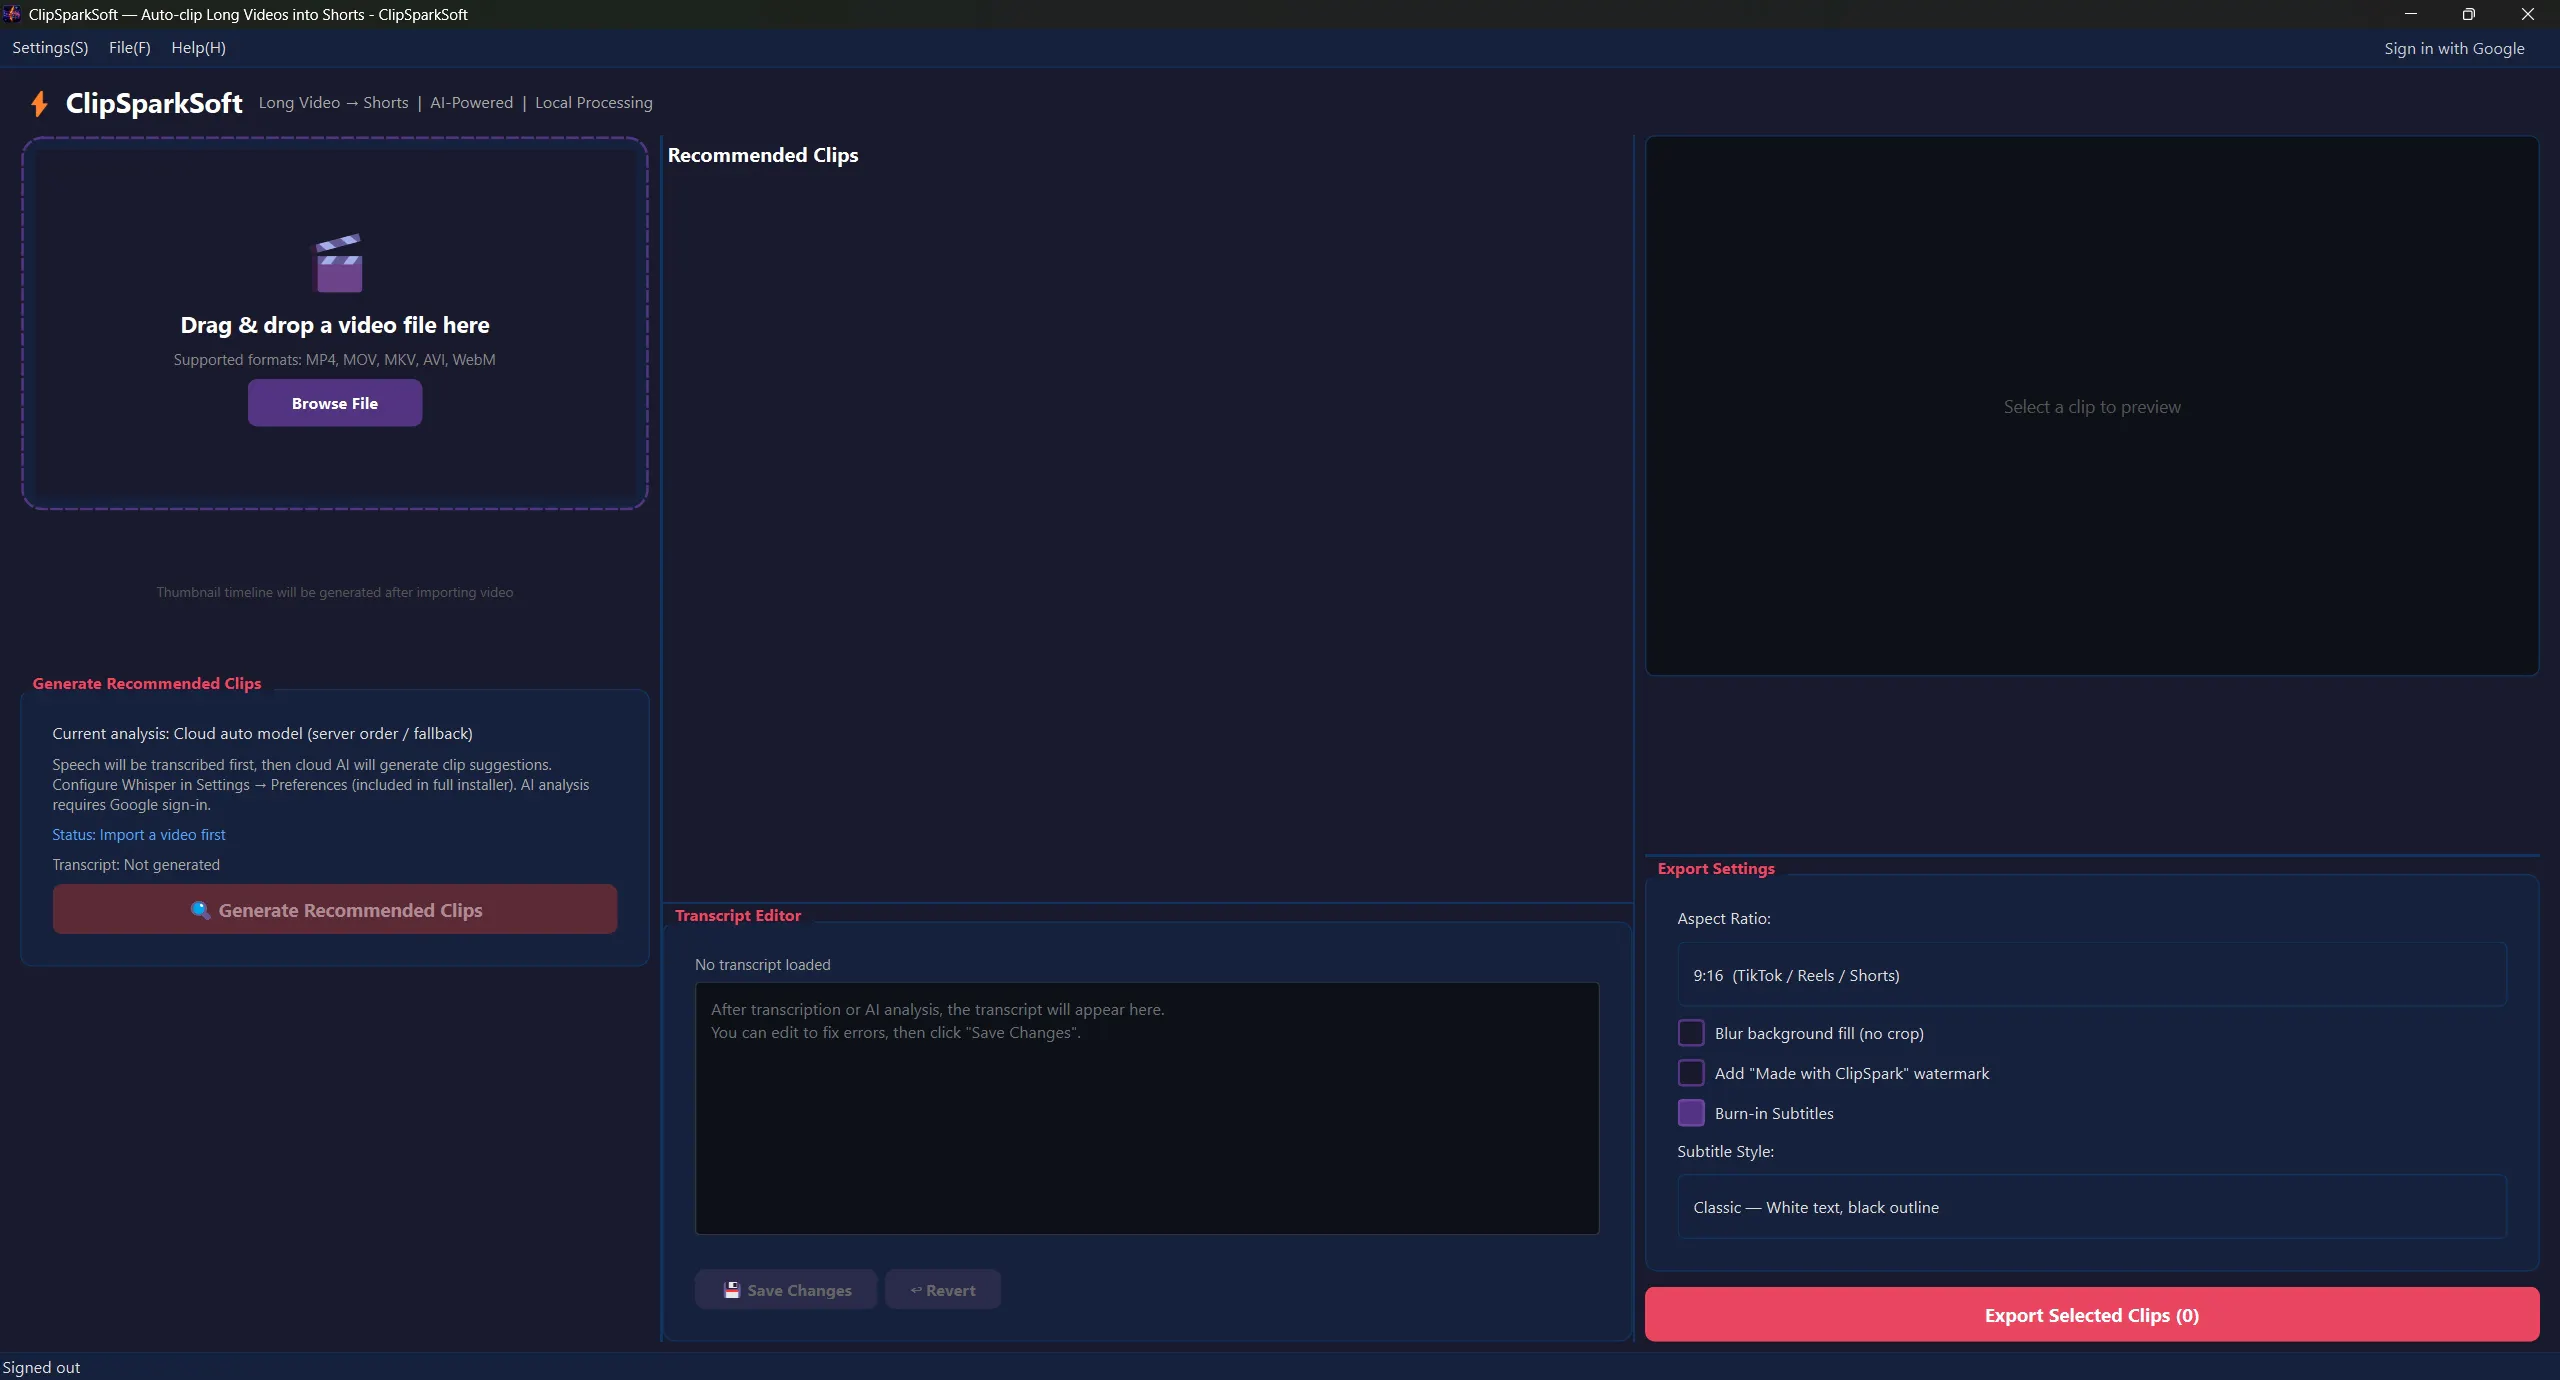Click Generate Recommended Clips button
This screenshot has width=2560, height=1380.
tap(335, 910)
